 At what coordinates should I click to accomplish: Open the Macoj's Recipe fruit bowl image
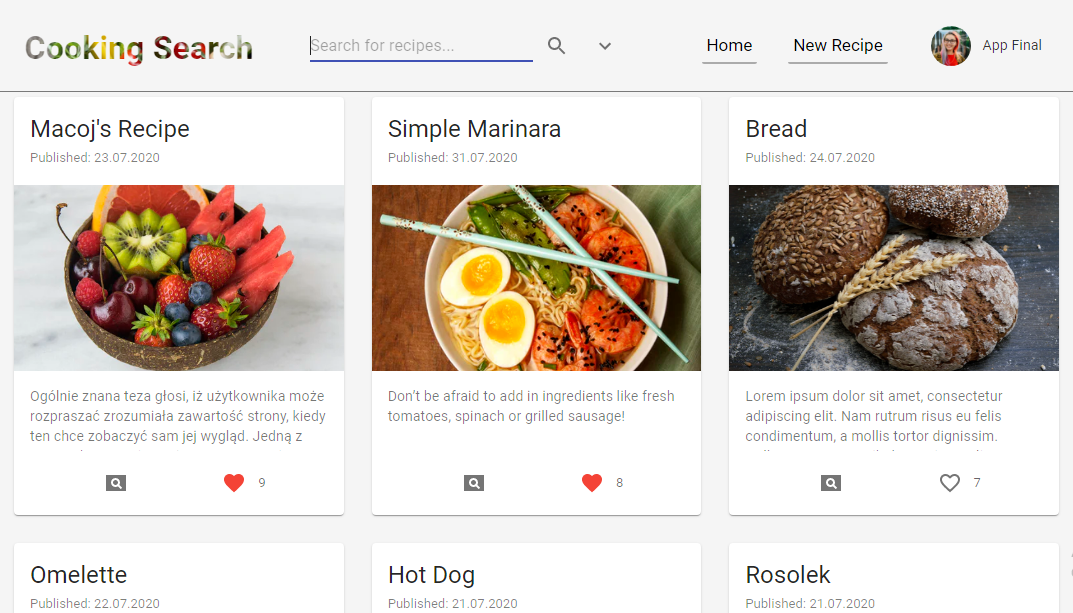(179, 278)
